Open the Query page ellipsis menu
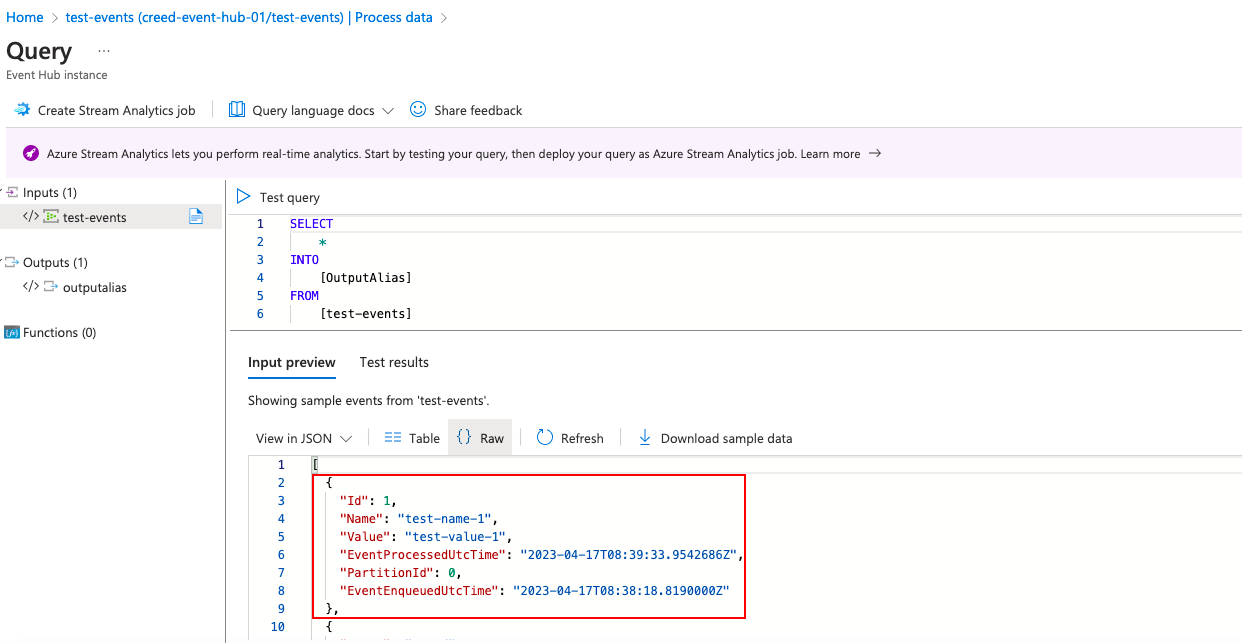 tap(102, 50)
